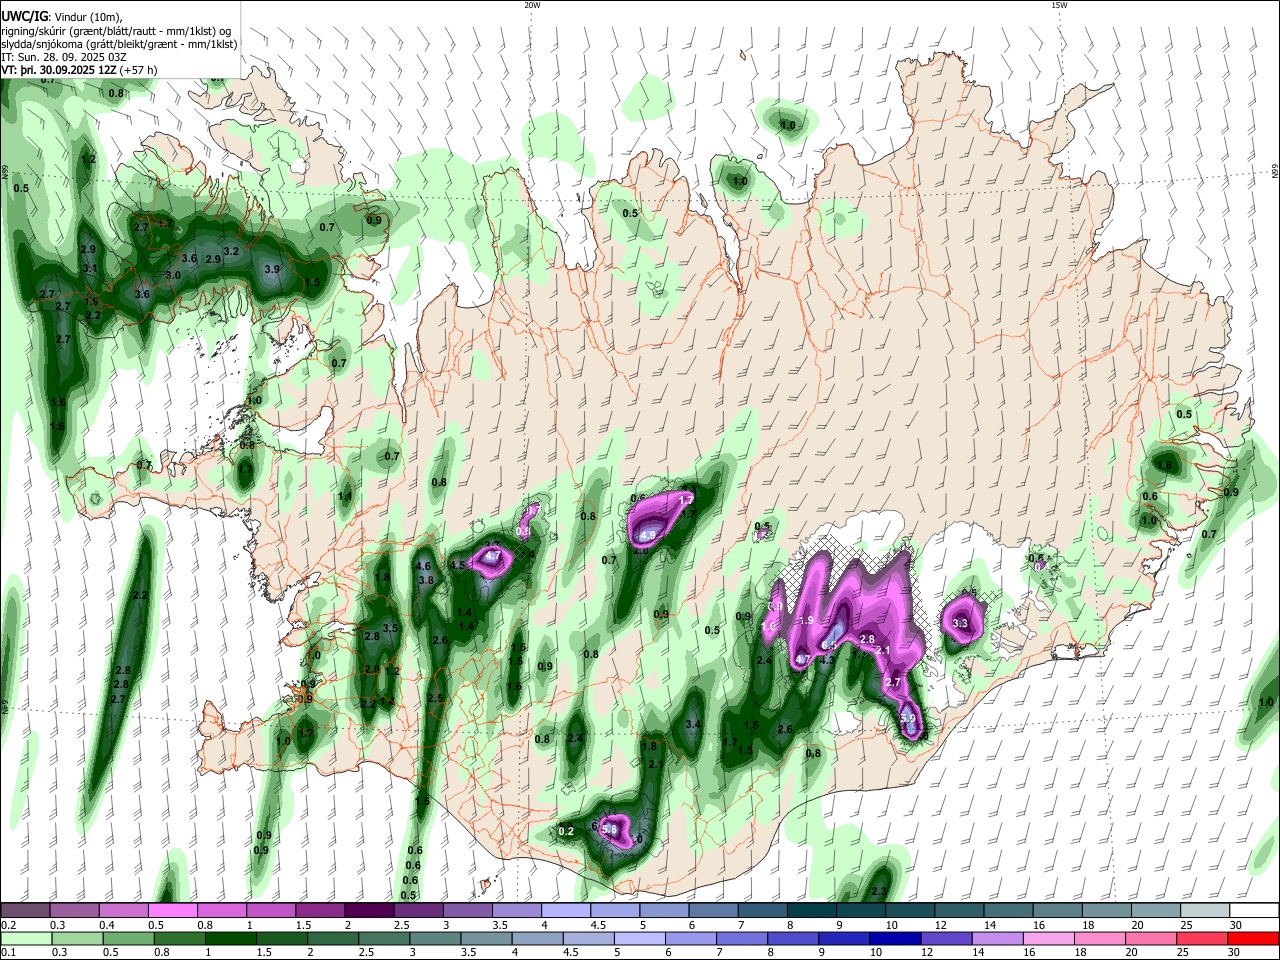Click the light pink rain swatch between 16 and 18
The image size is (1280, 960).
click(x=1050, y=938)
